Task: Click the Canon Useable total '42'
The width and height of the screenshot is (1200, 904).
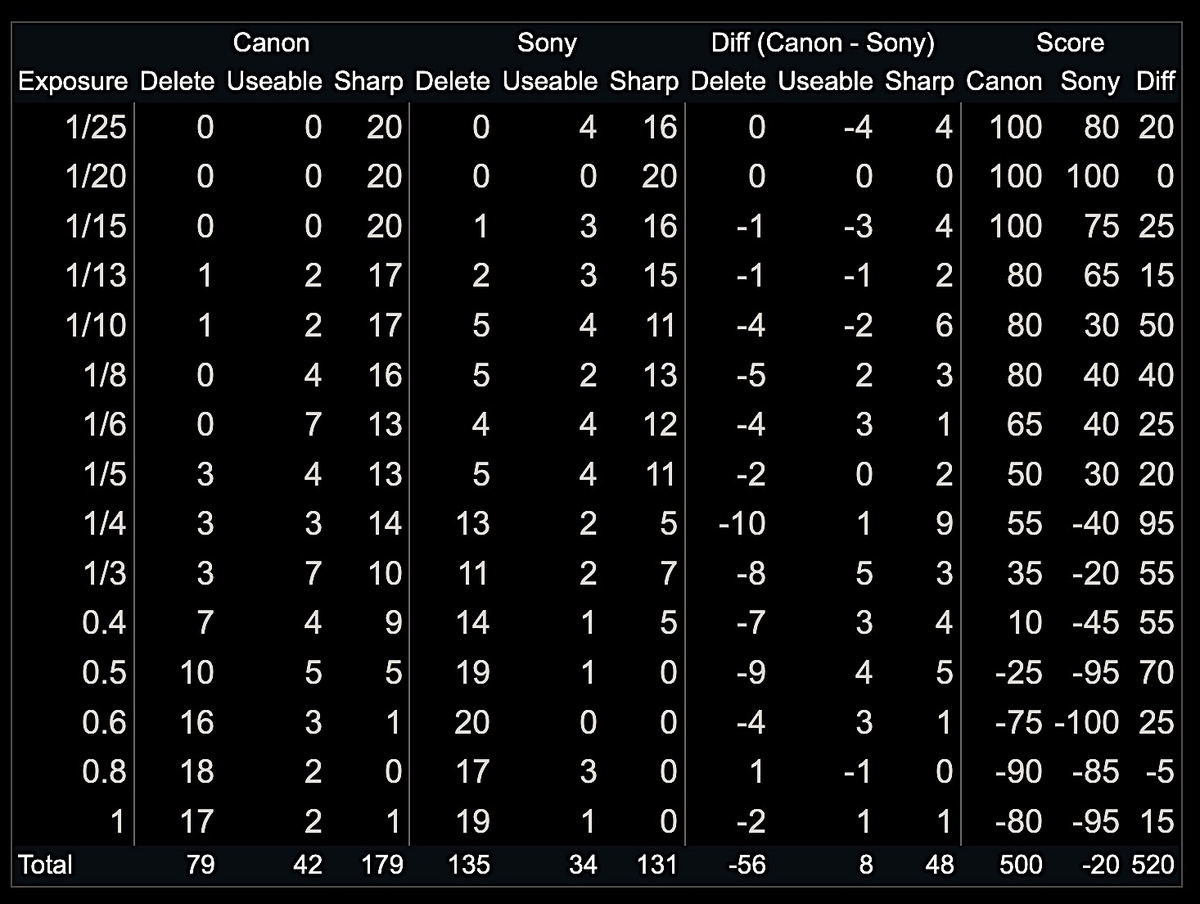Action: coord(308,864)
